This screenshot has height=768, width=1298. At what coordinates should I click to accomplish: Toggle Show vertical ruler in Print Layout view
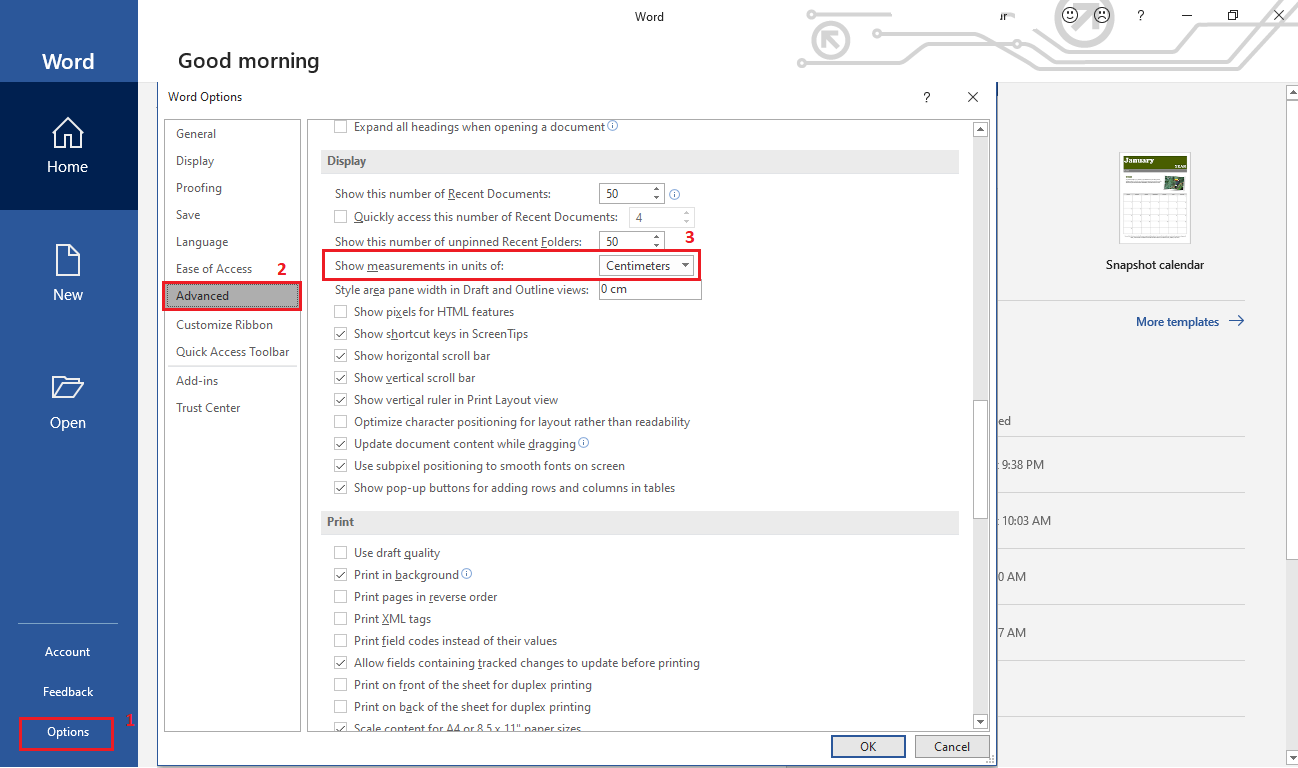pos(340,400)
